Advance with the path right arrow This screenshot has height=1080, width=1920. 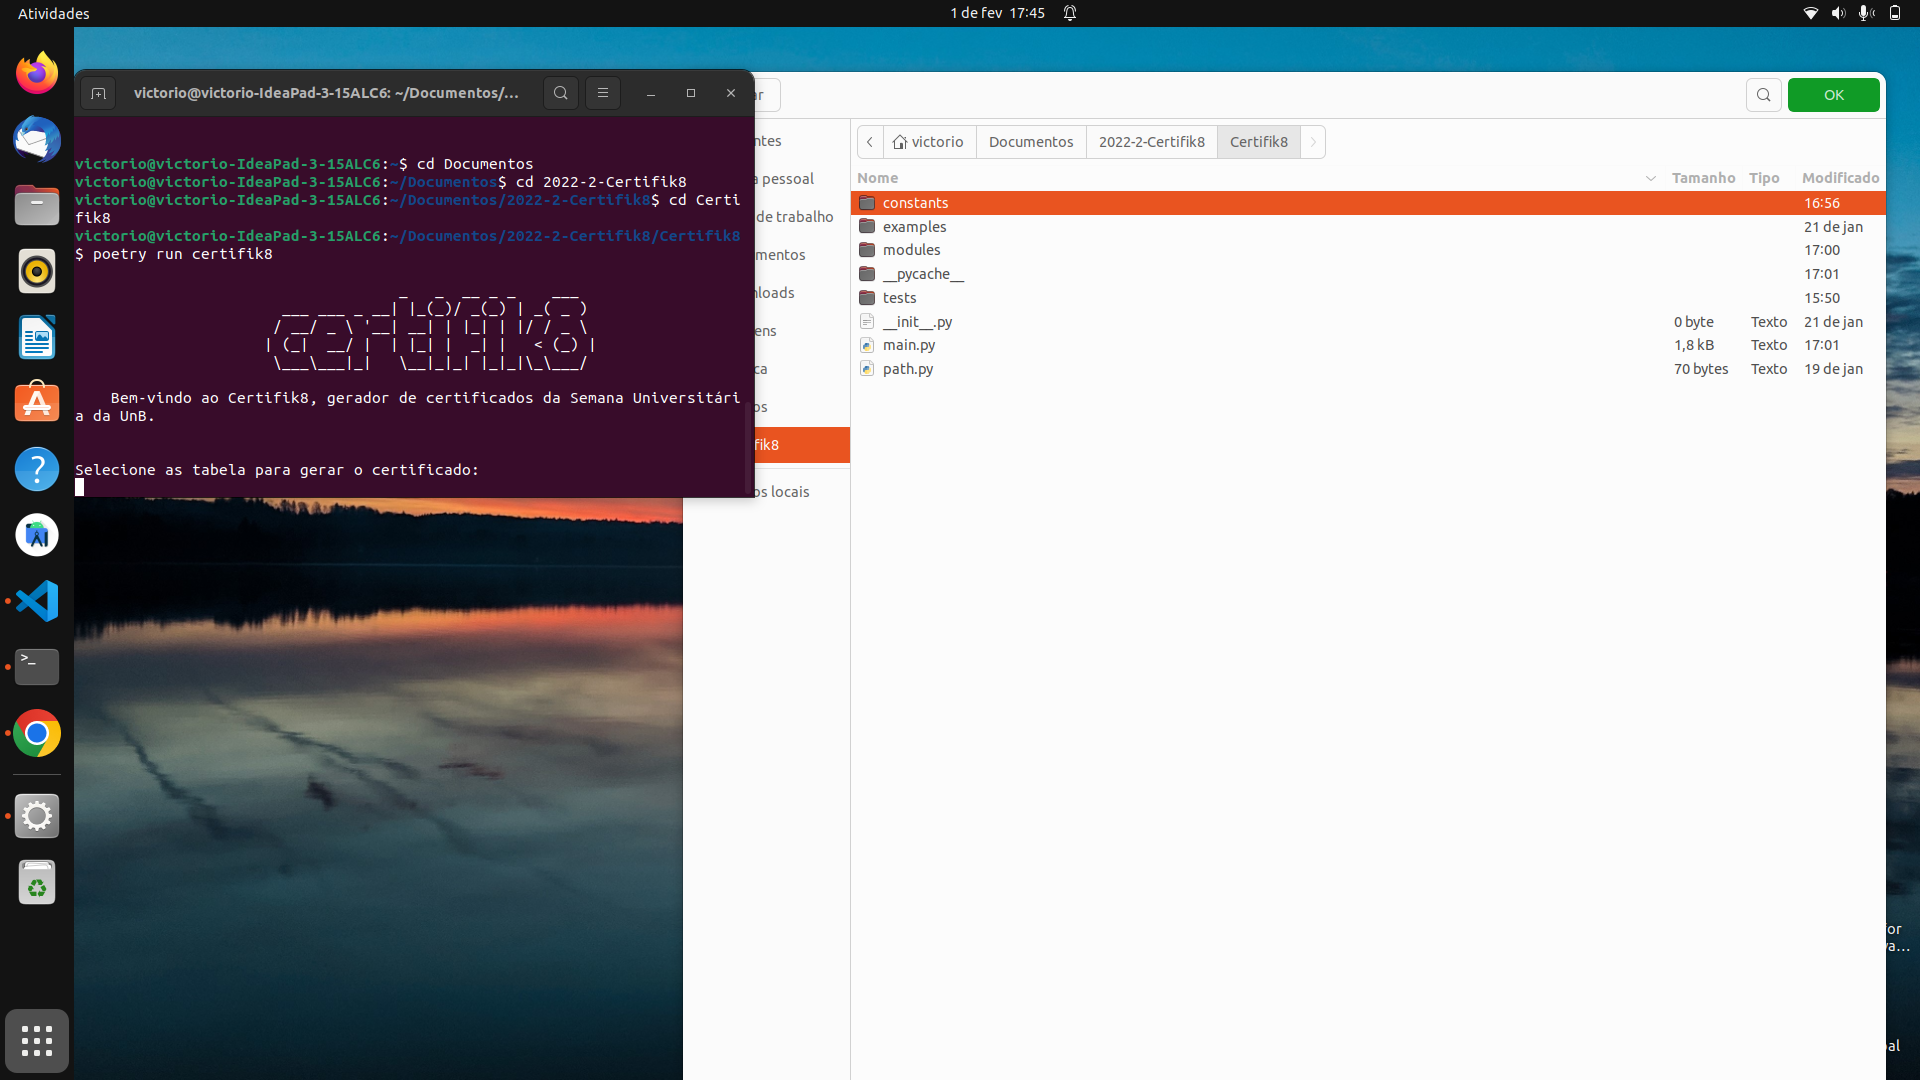(1313, 142)
